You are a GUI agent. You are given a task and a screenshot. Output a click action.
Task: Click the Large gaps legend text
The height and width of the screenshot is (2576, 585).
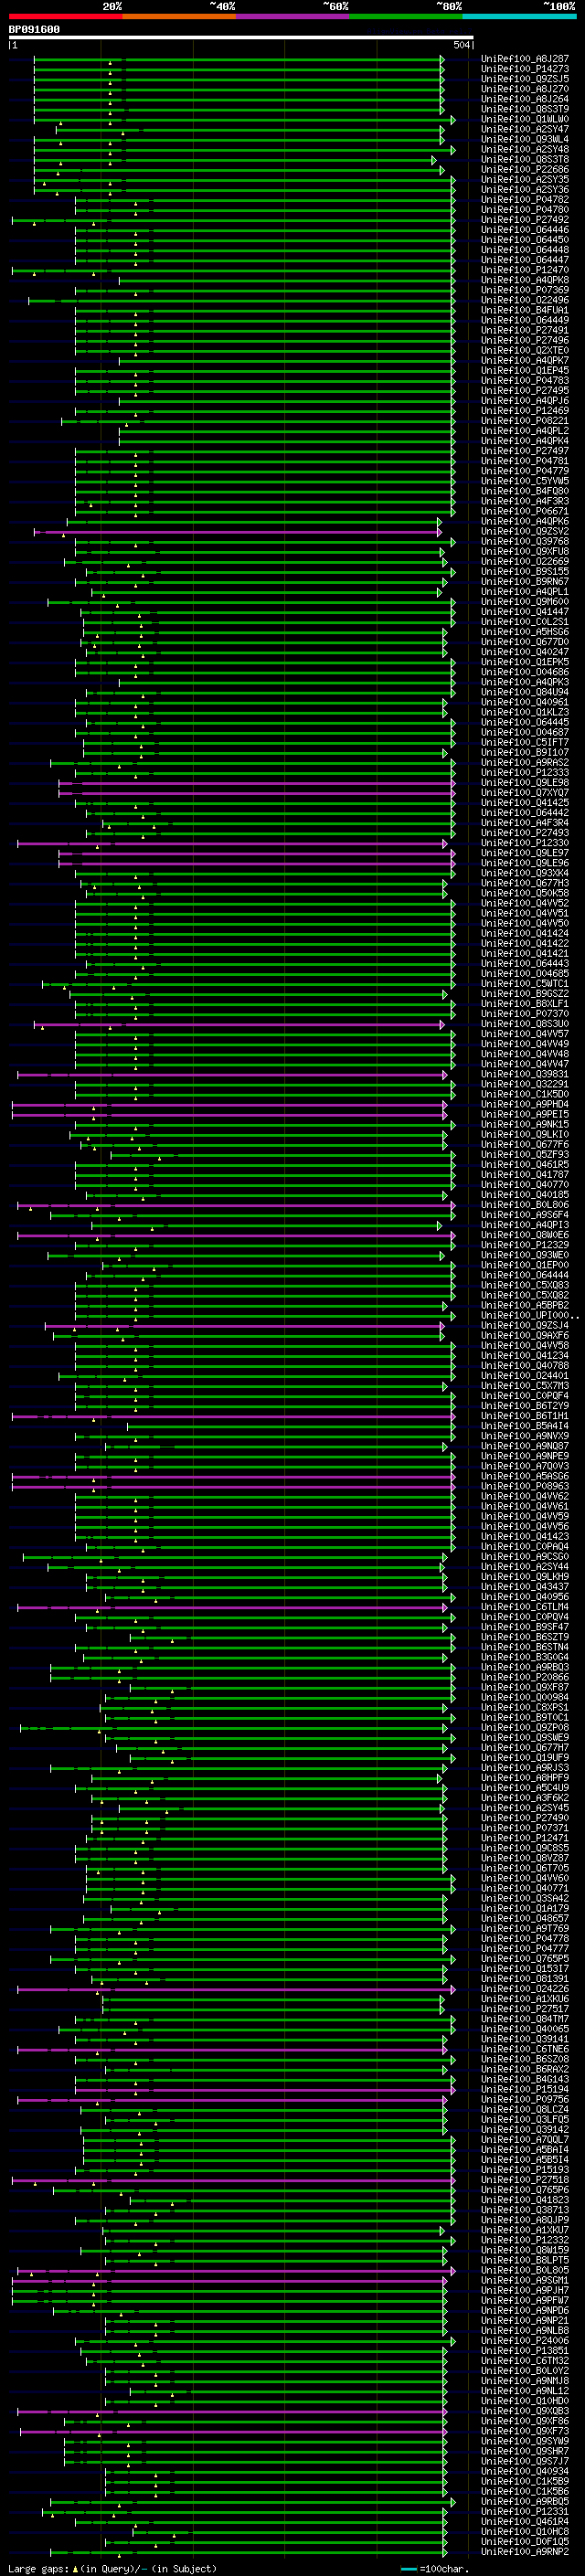click(112, 2568)
